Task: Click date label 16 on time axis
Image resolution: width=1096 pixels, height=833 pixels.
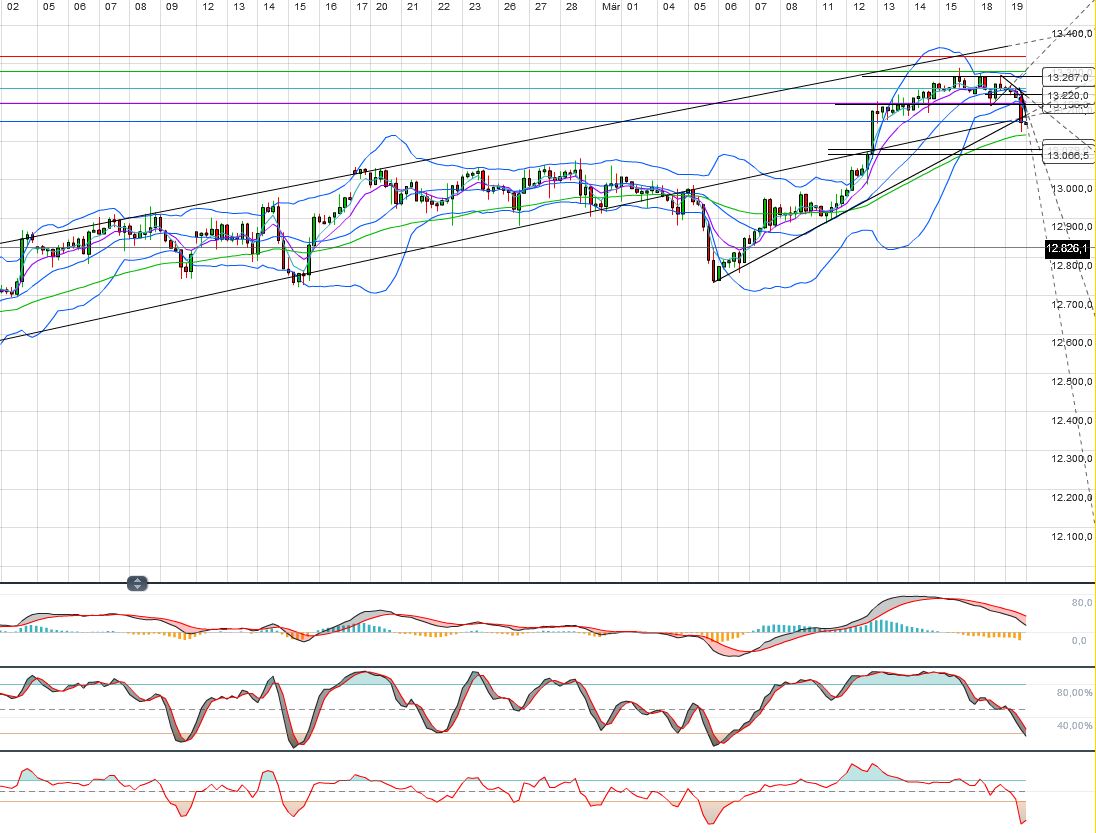Action: (x=331, y=6)
